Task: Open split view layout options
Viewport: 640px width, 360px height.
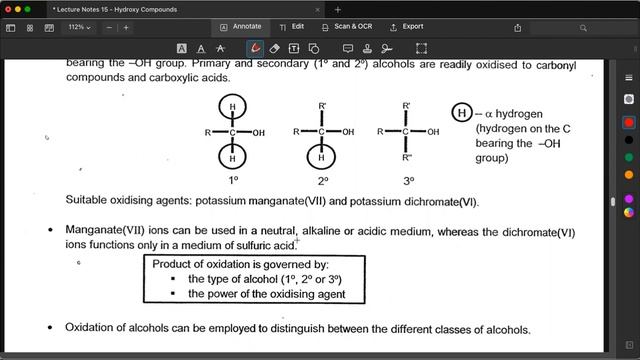Action: pos(49,28)
